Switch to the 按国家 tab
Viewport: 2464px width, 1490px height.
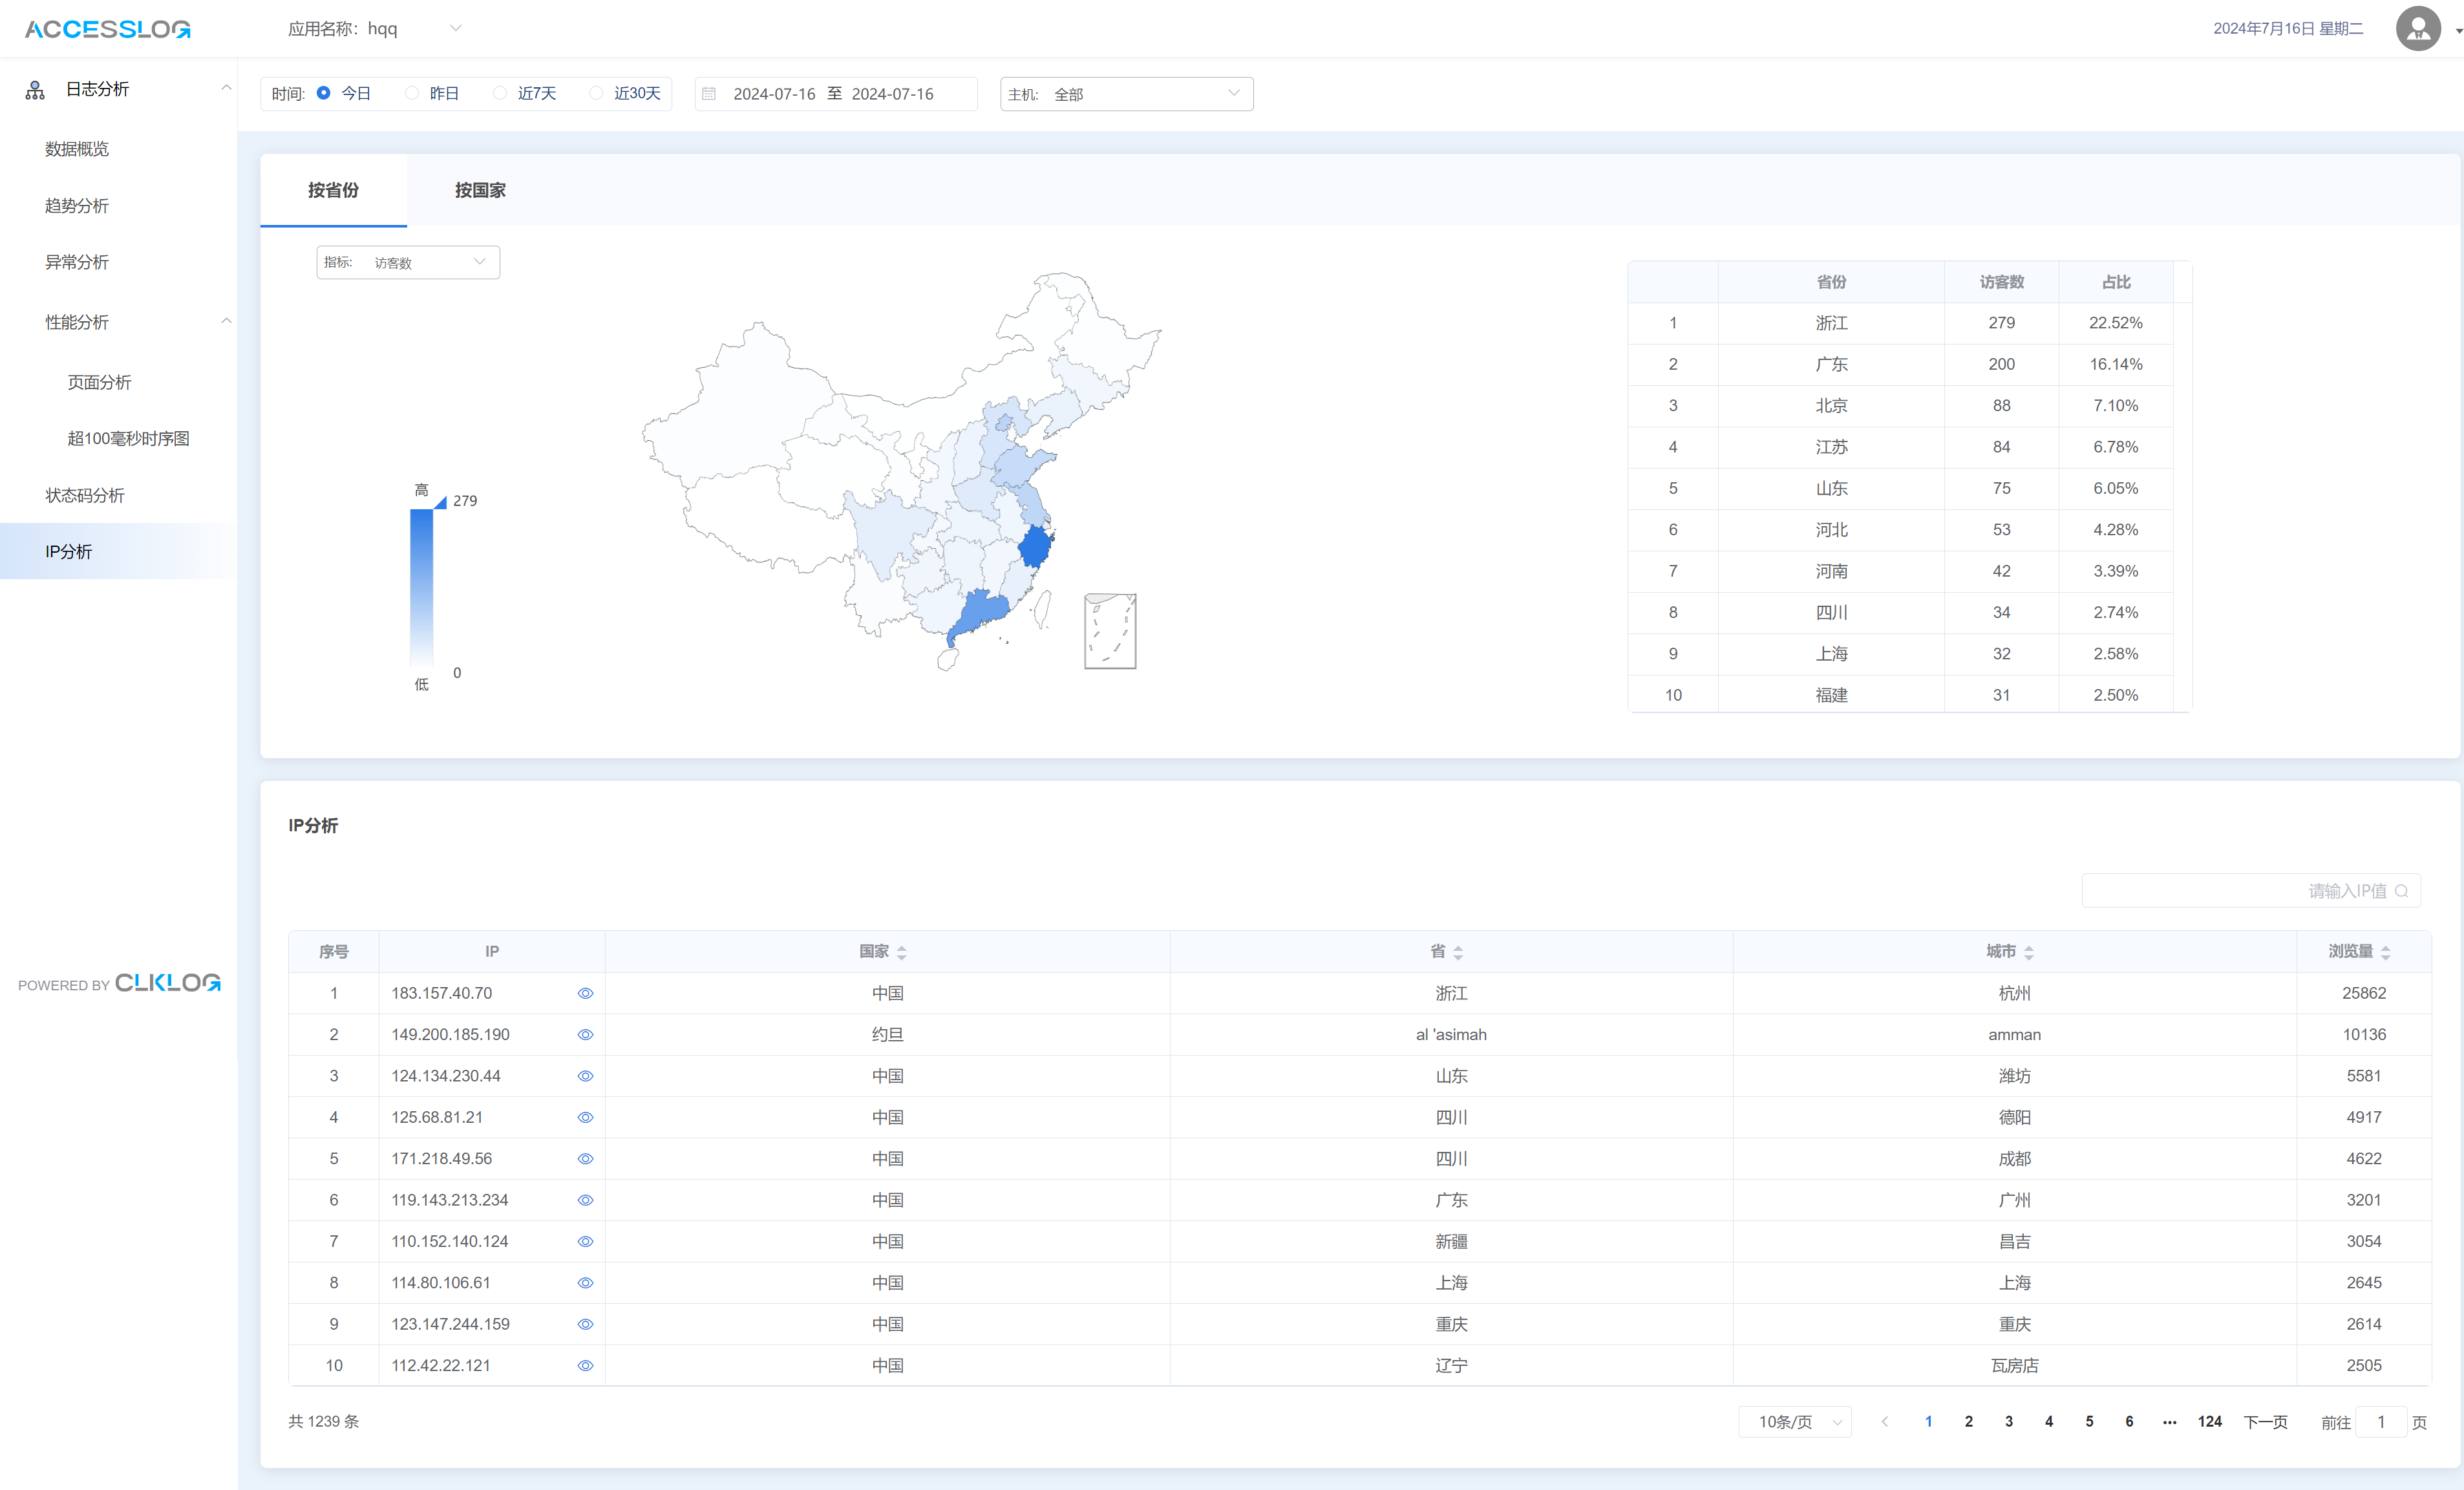(x=480, y=190)
